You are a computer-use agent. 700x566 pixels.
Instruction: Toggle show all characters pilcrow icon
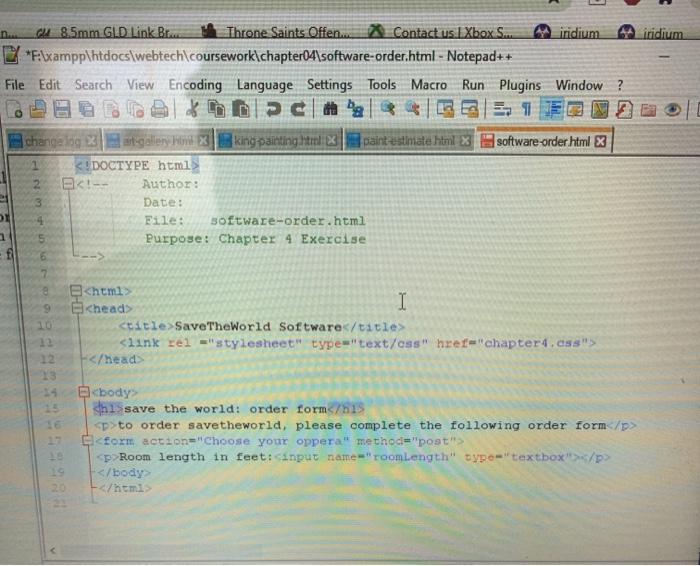(x=527, y=109)
